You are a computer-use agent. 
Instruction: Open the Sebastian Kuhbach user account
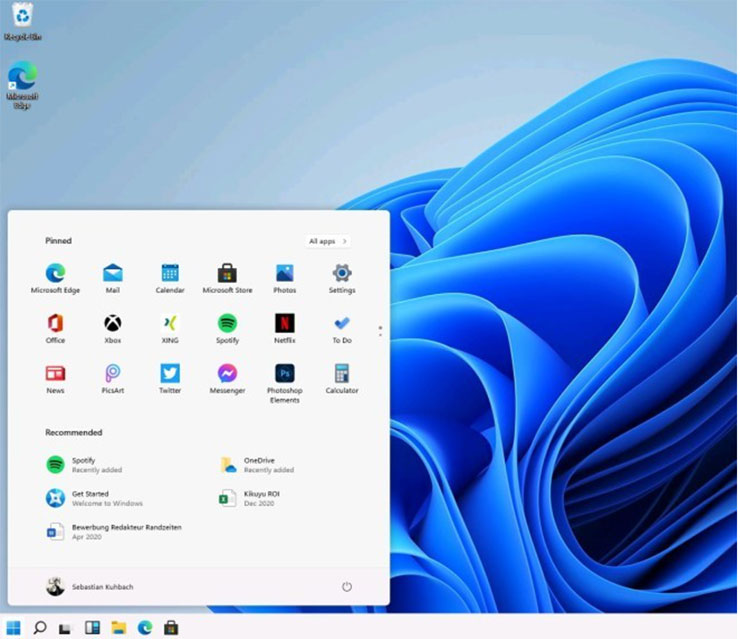(90, 587)
